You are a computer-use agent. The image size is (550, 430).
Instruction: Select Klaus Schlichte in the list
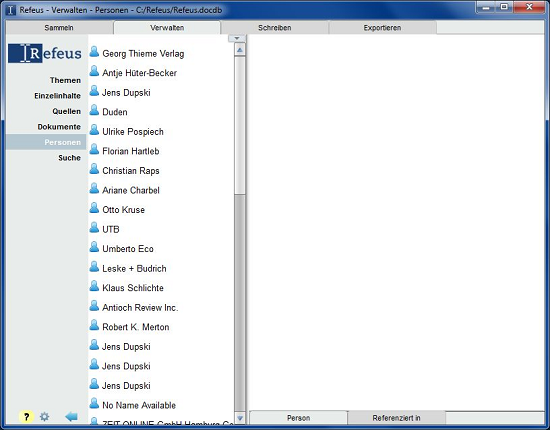(133, 288)
